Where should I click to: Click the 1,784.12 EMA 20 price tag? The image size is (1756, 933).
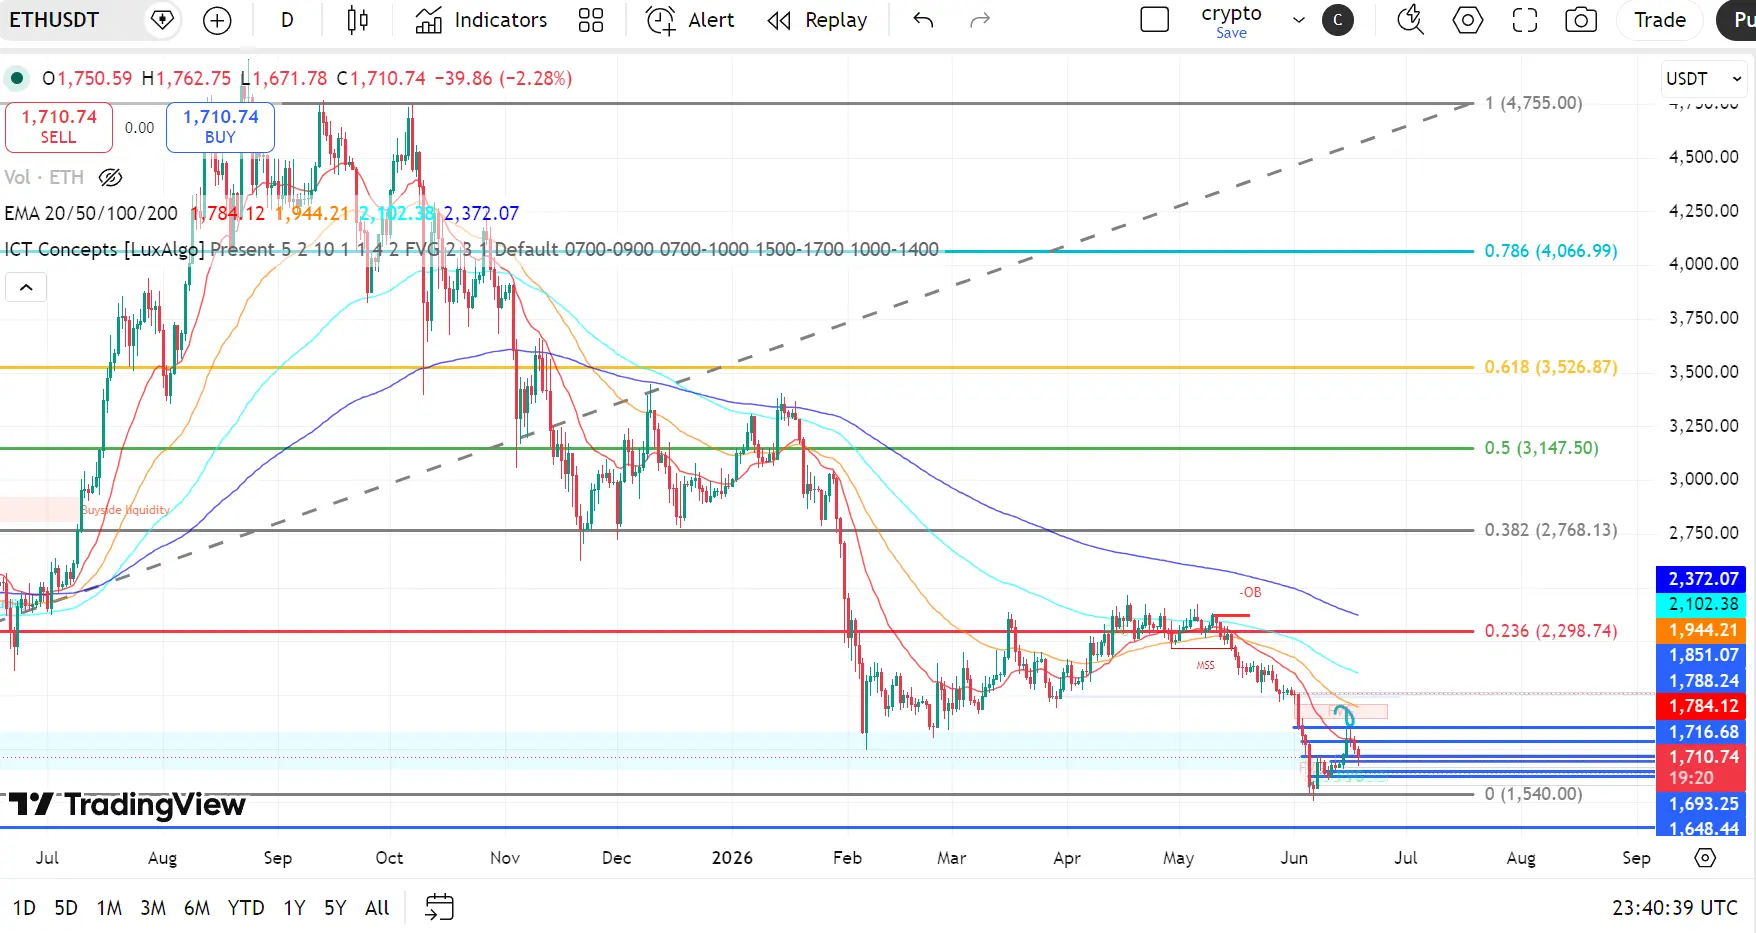click(x=1702, y=706)
